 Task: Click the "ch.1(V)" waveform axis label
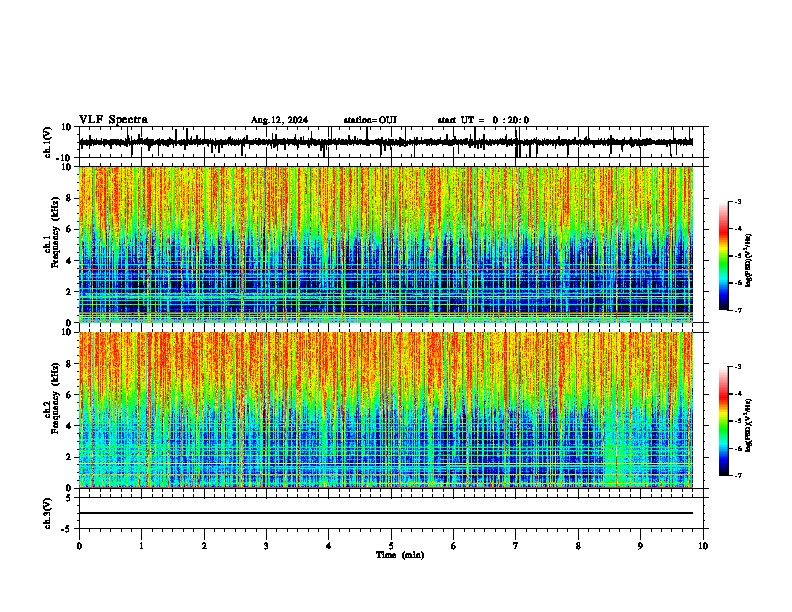tap(48, 142)
